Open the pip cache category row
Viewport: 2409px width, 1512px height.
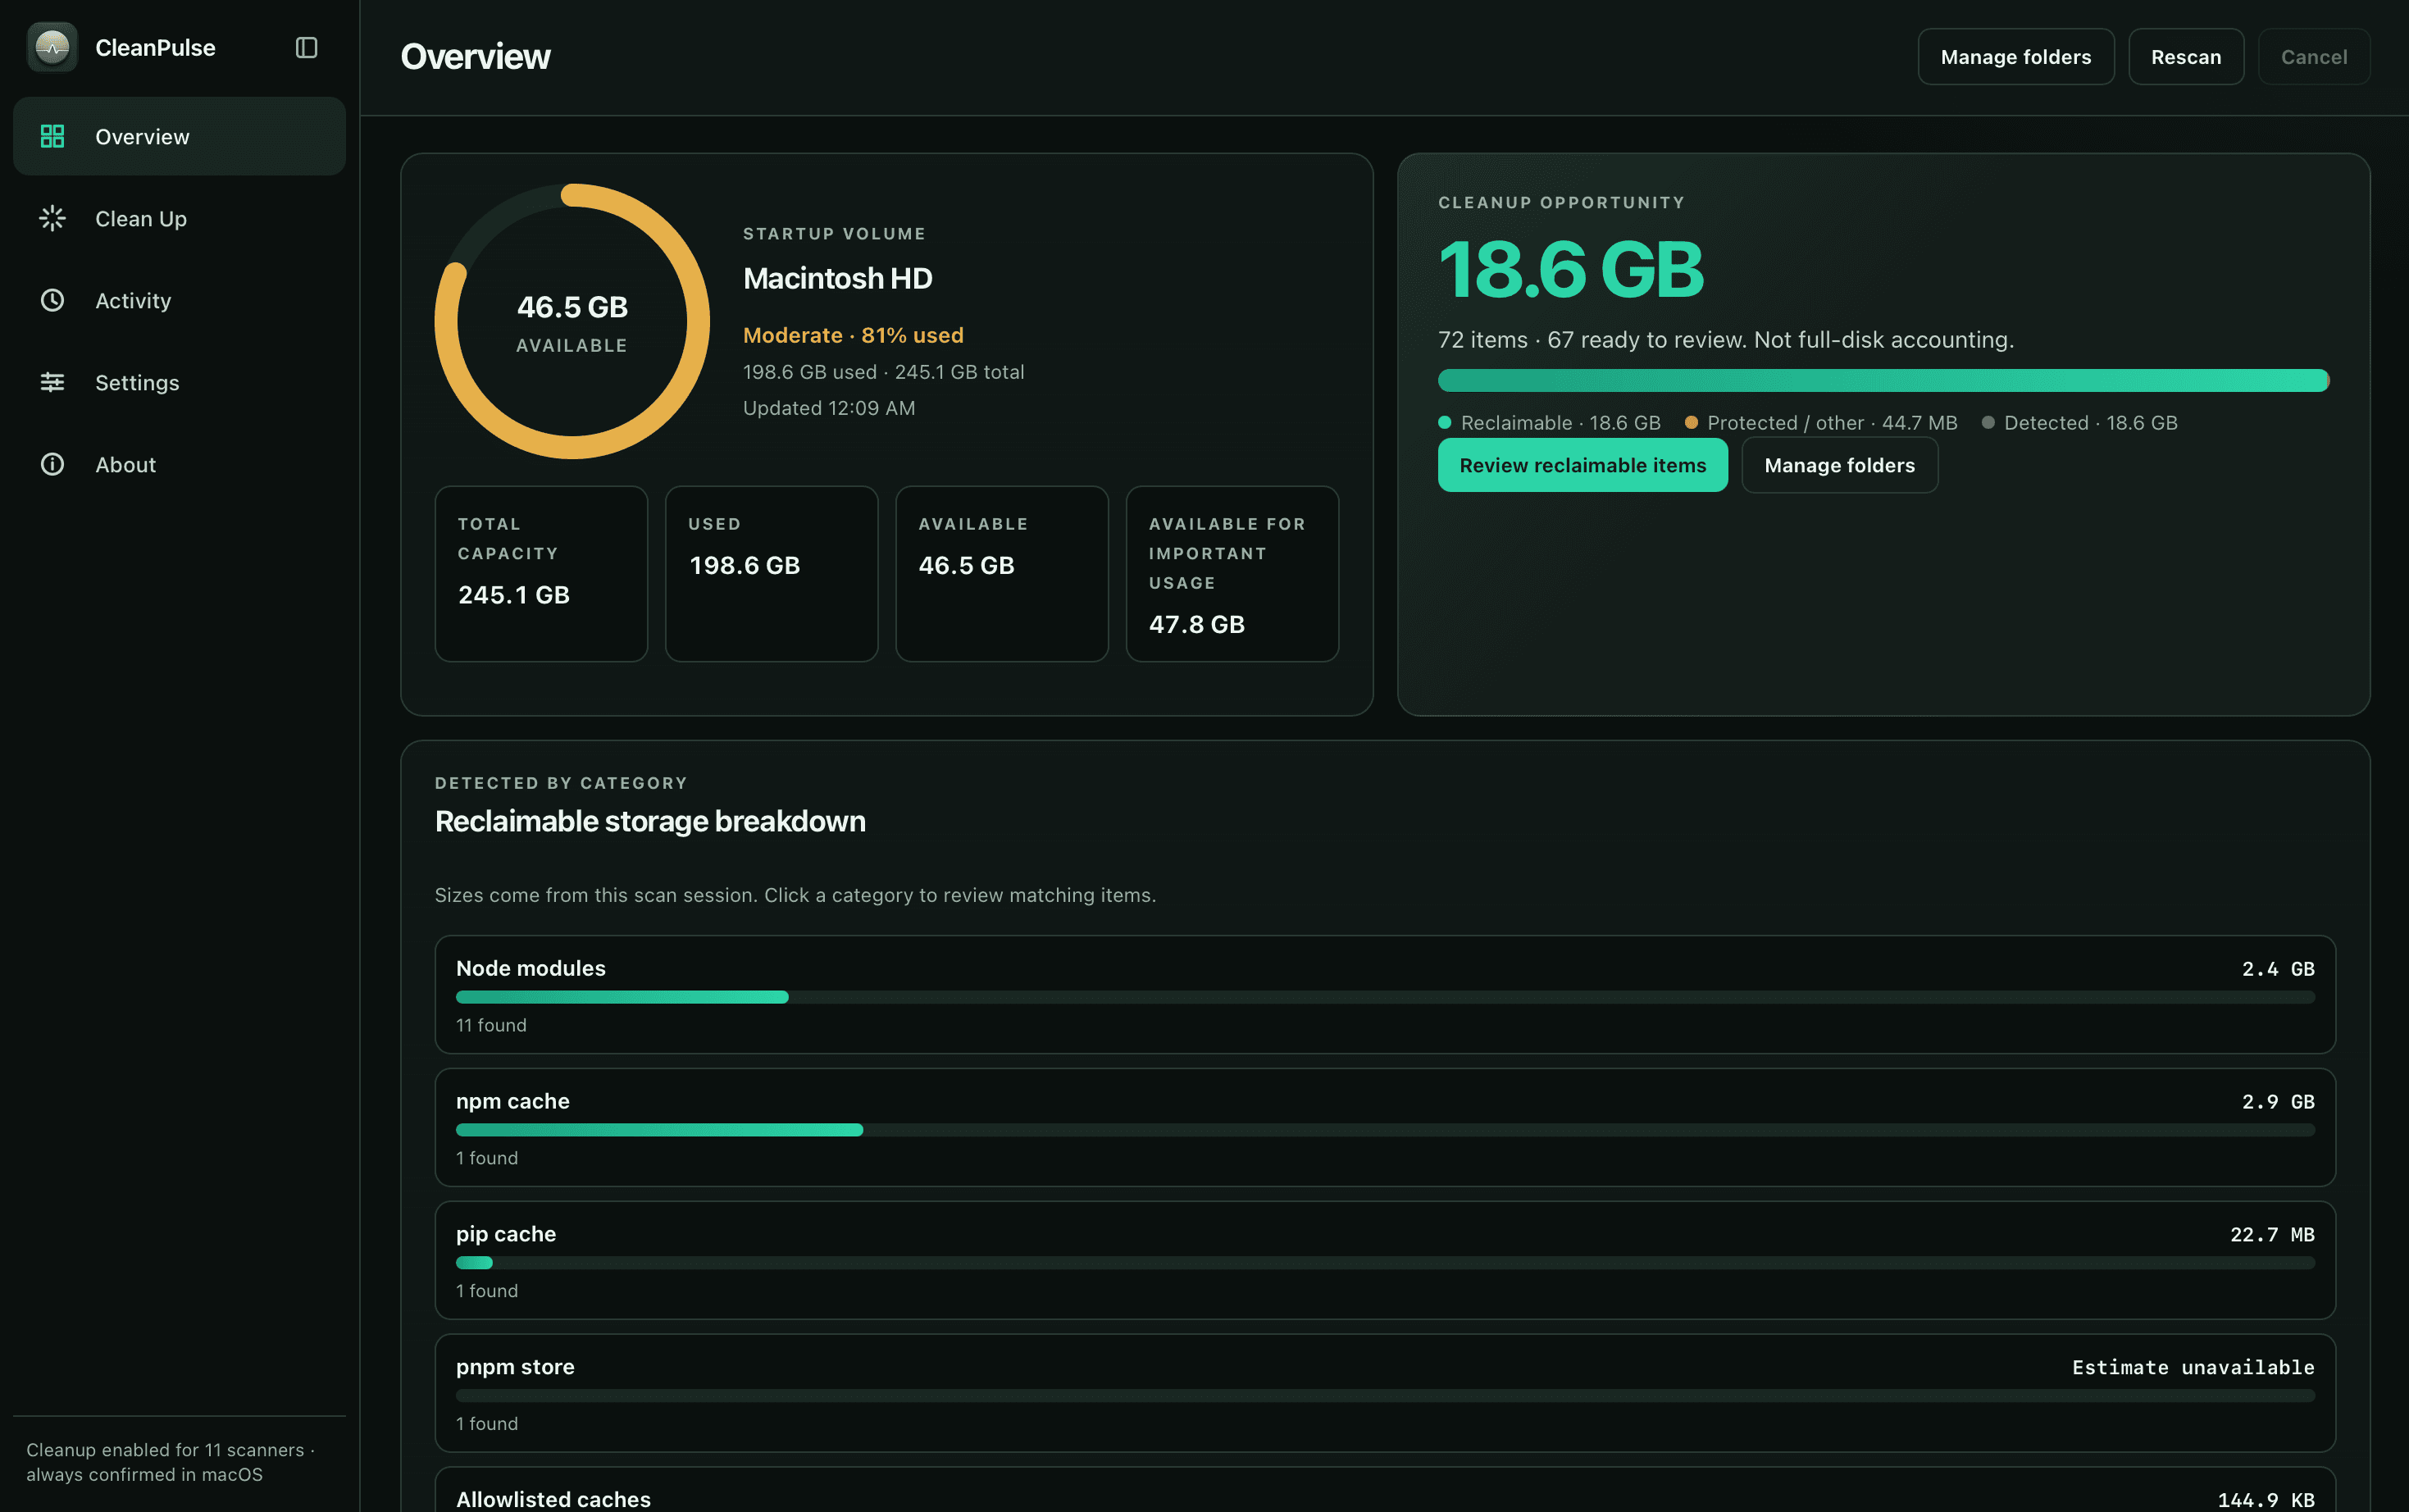click(1385, 1260)
